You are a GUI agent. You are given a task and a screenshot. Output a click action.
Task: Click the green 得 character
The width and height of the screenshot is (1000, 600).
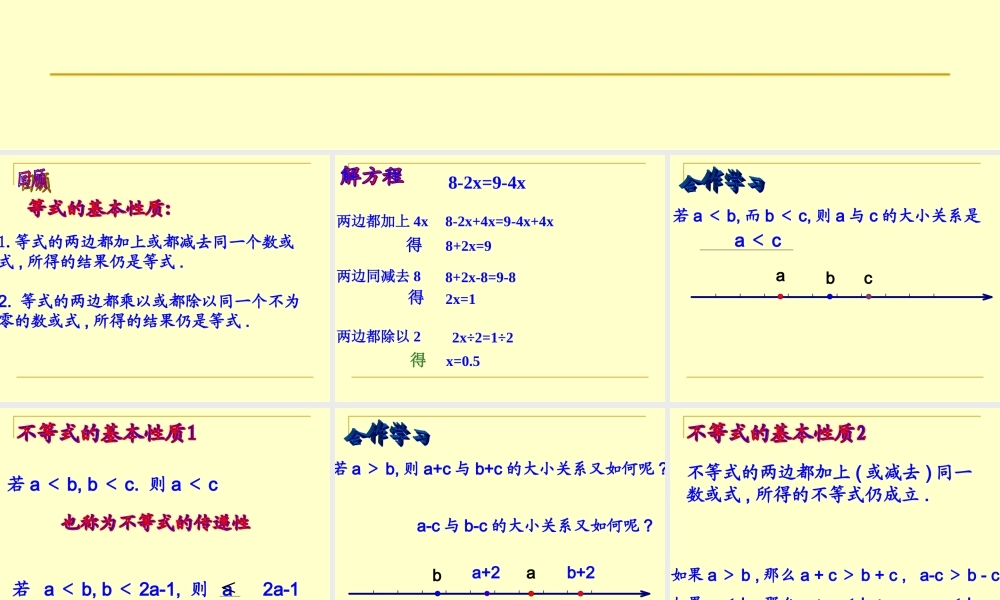[418, 360]
